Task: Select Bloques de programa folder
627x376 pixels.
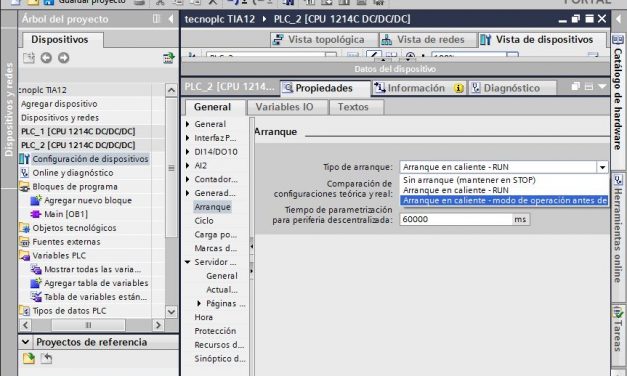Action: (75, 187)
